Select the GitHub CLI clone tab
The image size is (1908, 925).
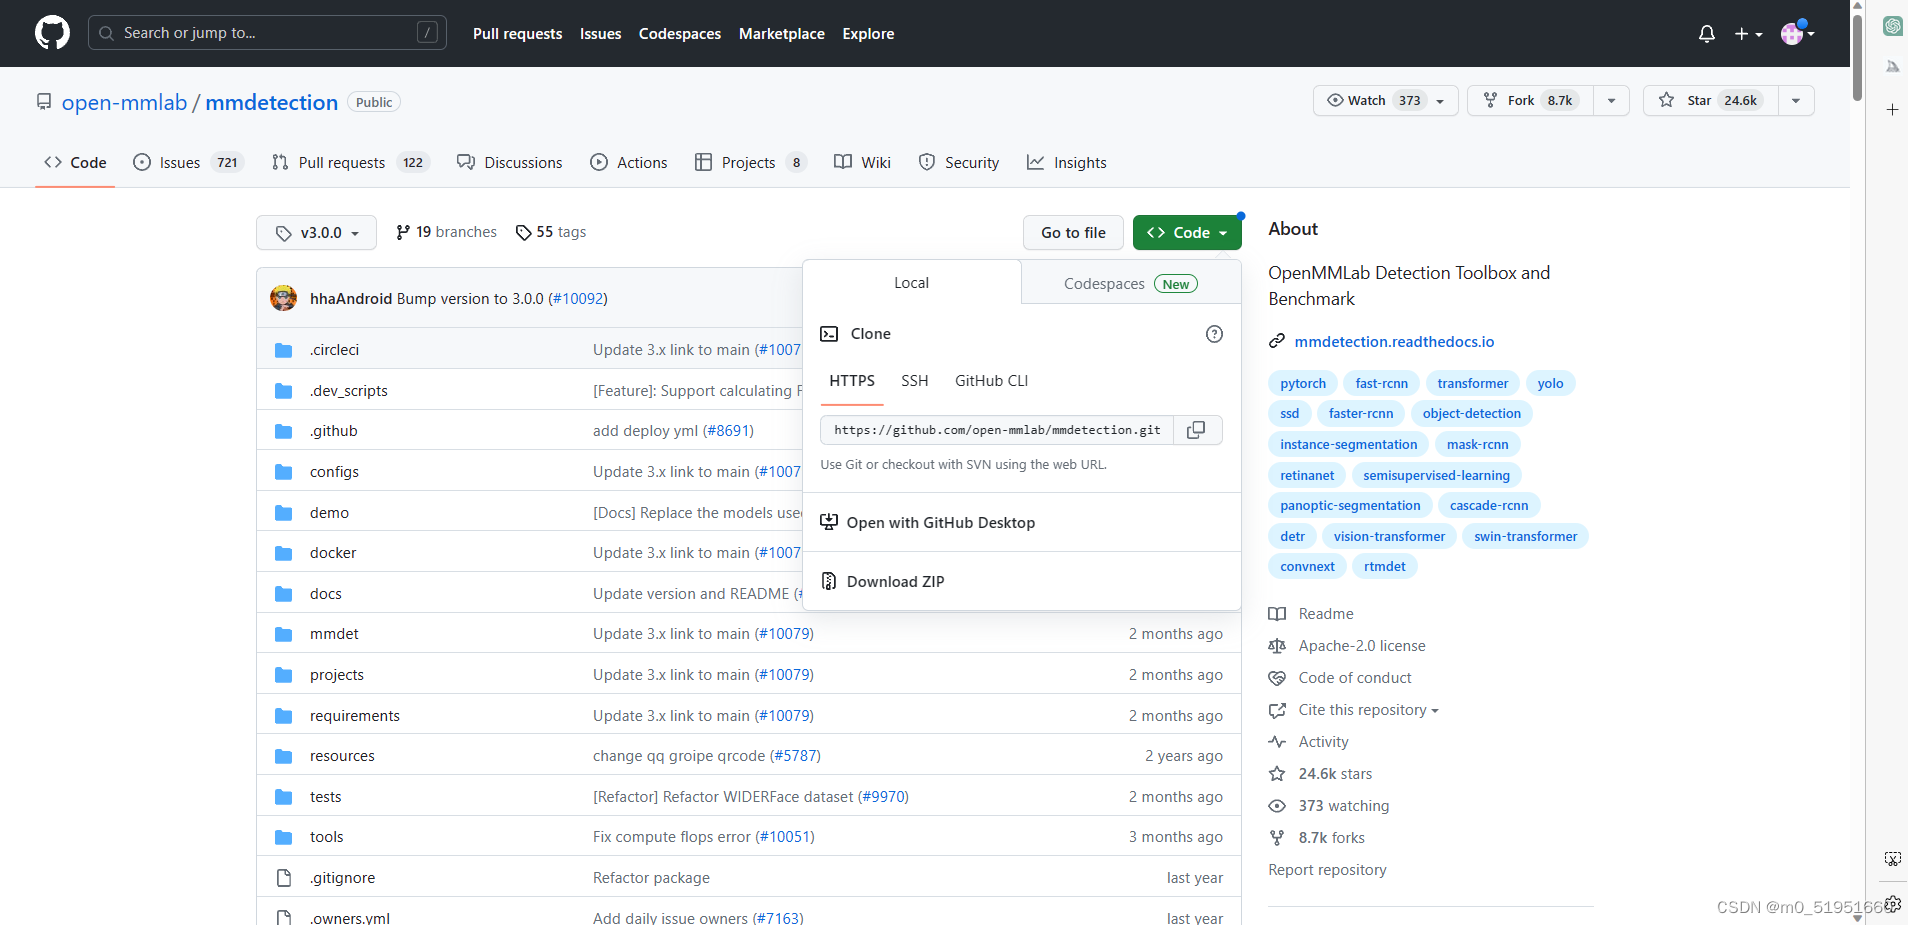click(x=991, y=381)
